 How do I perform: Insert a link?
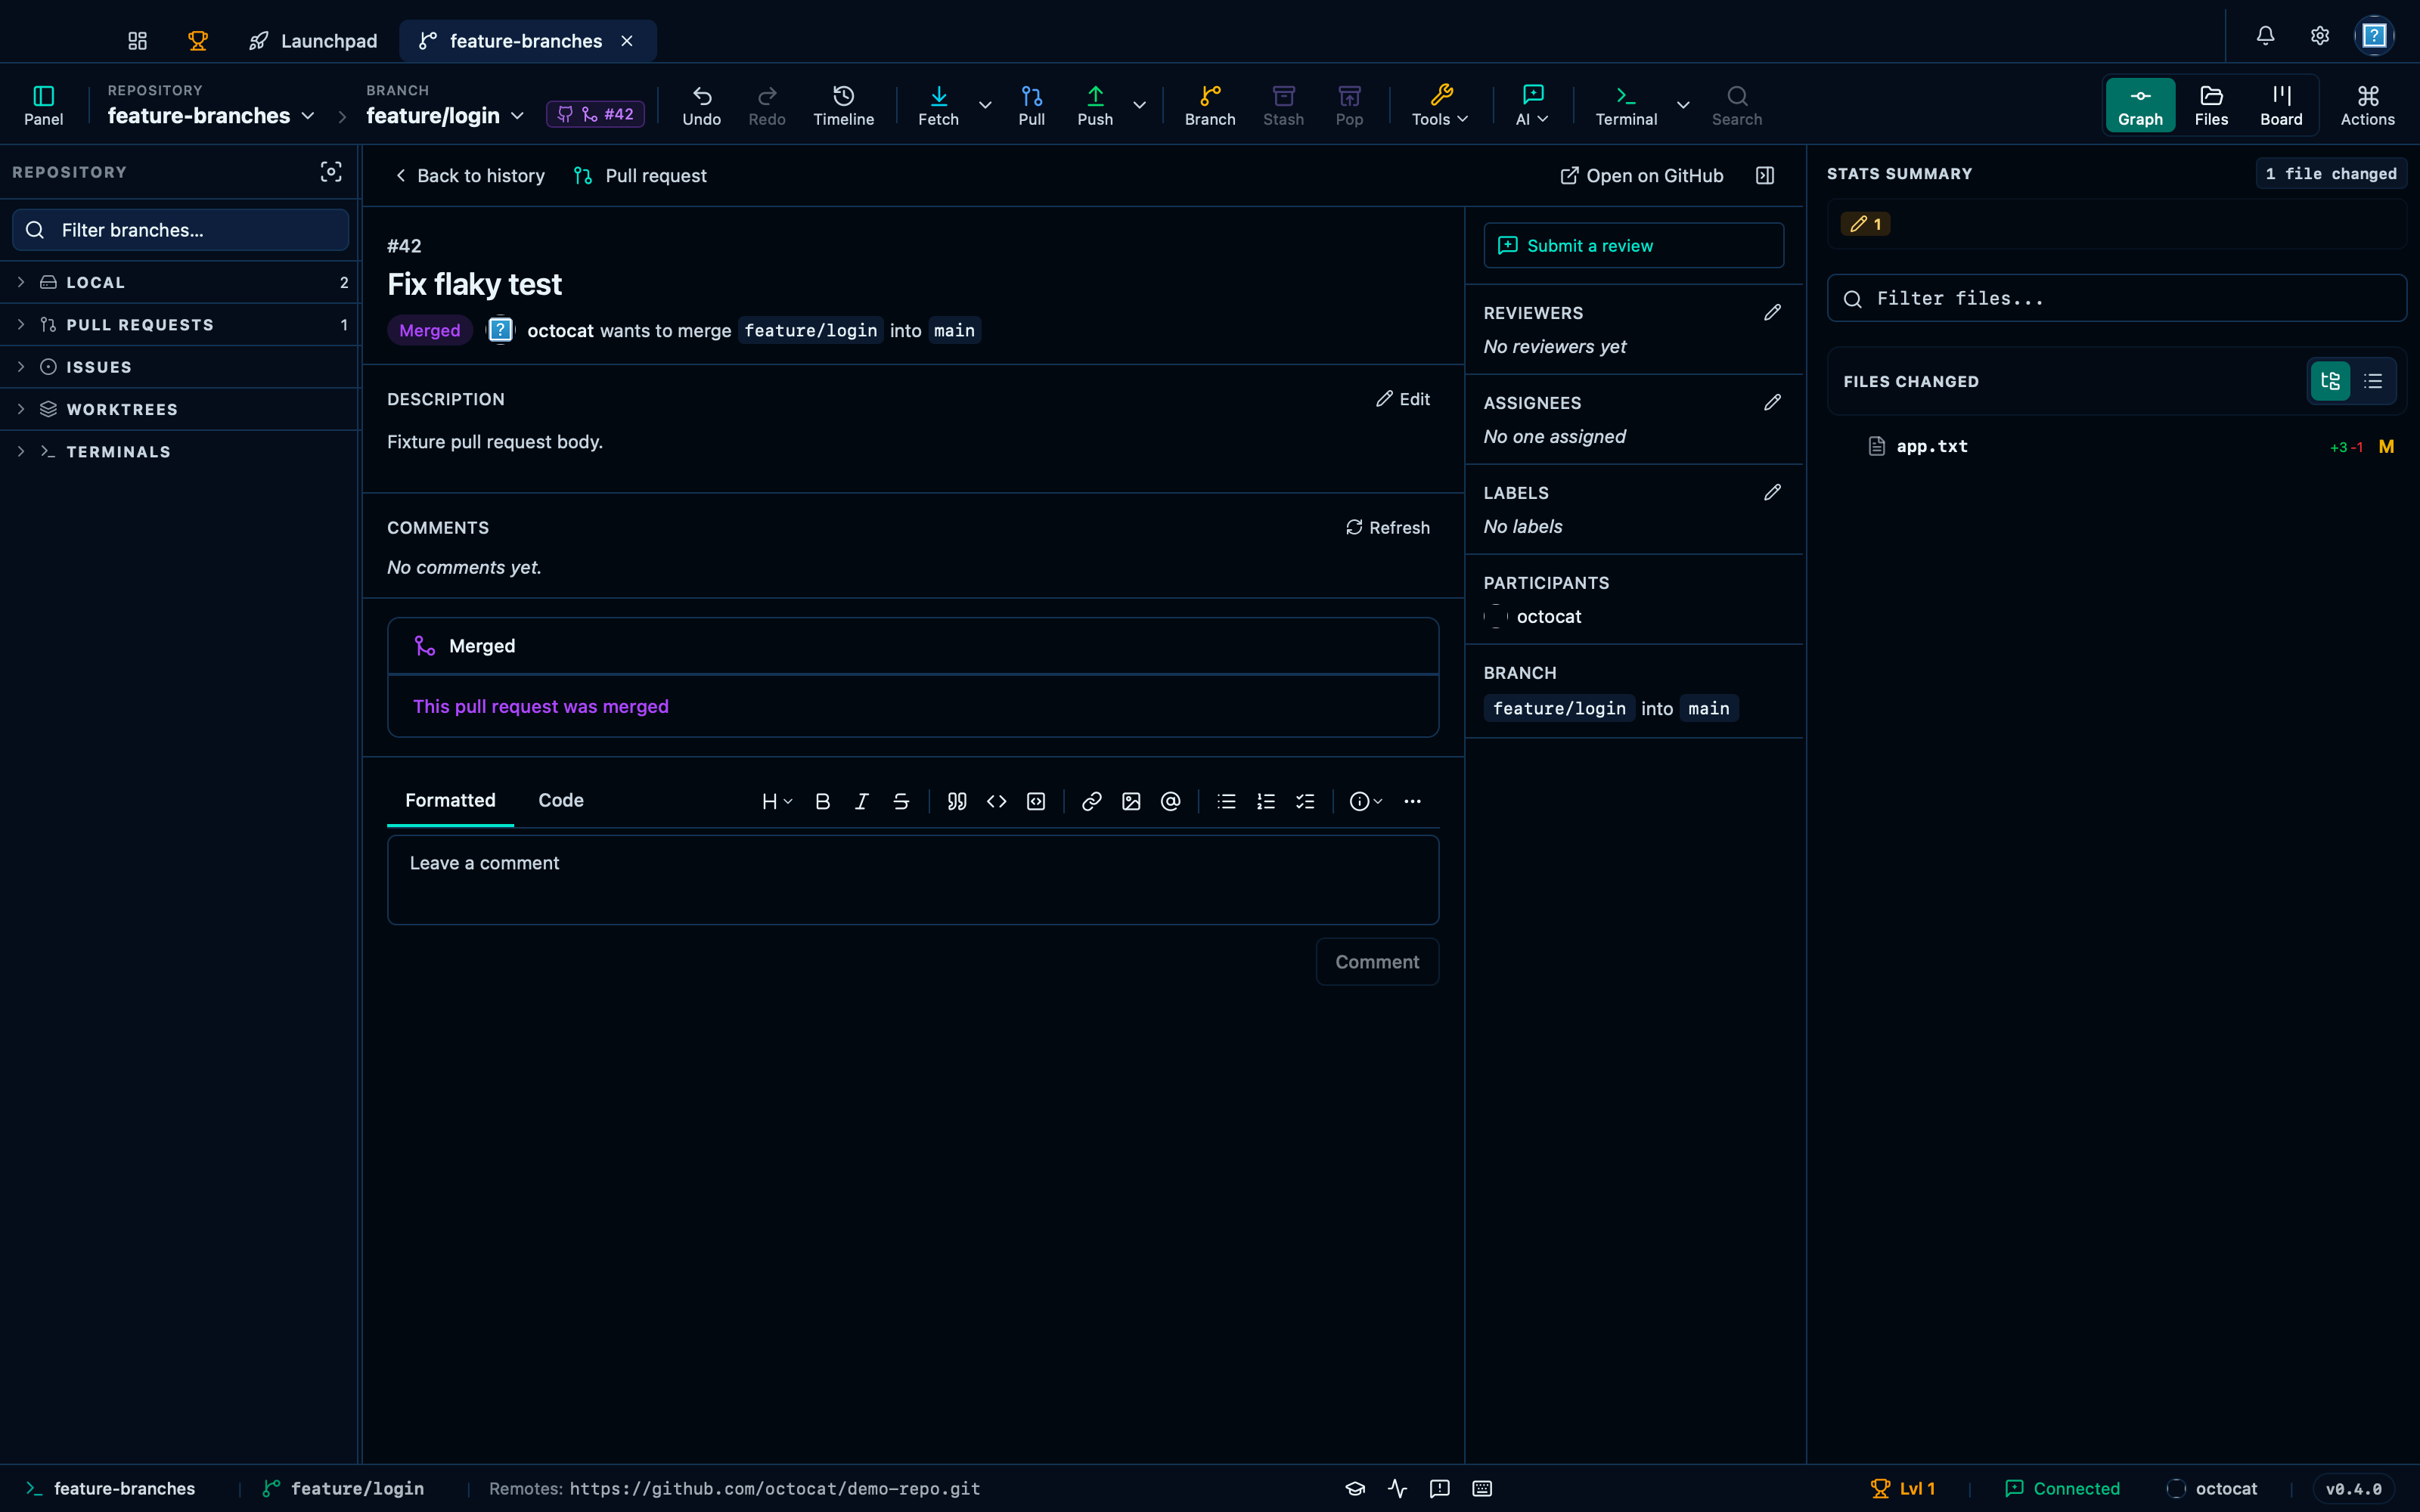tap(1092, 801)
